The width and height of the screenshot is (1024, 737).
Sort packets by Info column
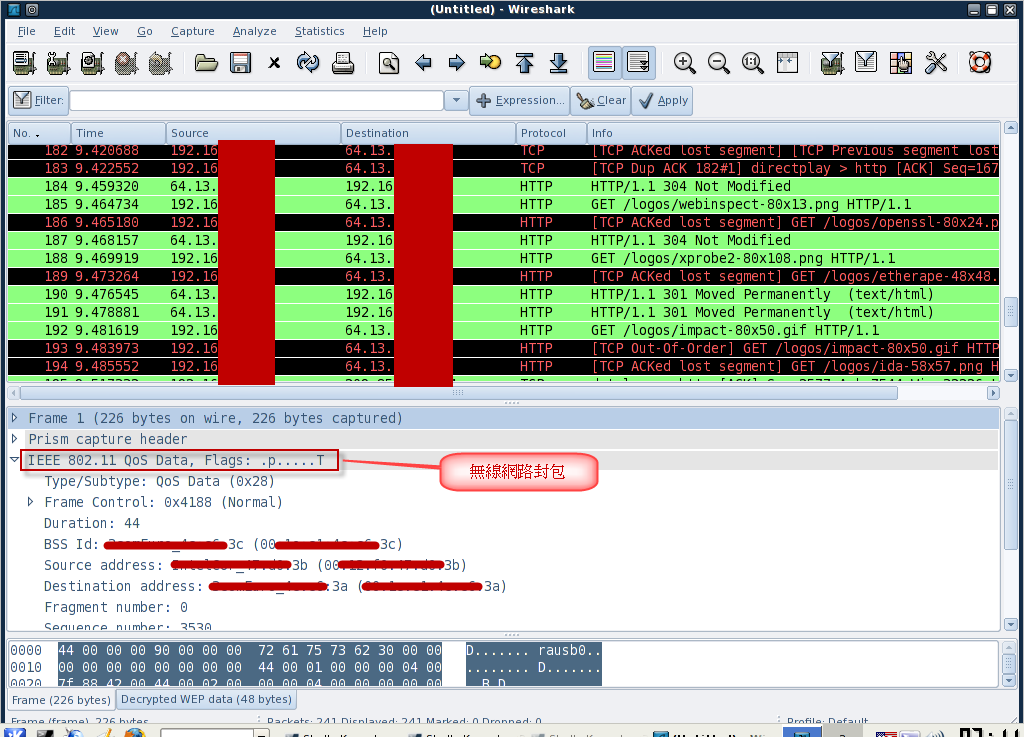pos(793,133)
